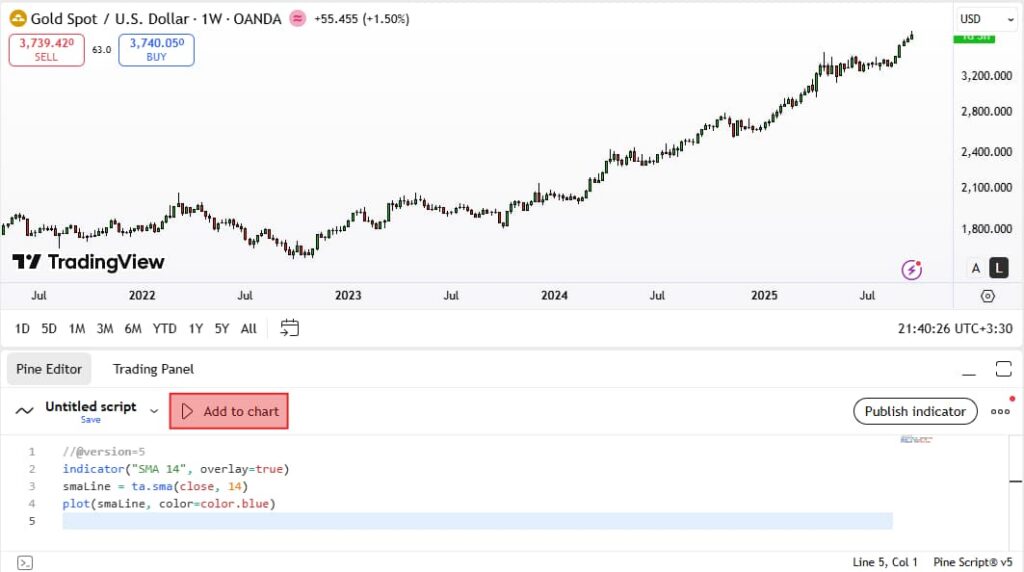Image resolution: width=1024 pixels, height=572 pixels.
Task: Open the go-to-date calendar icon
Action: pos(290,328)
